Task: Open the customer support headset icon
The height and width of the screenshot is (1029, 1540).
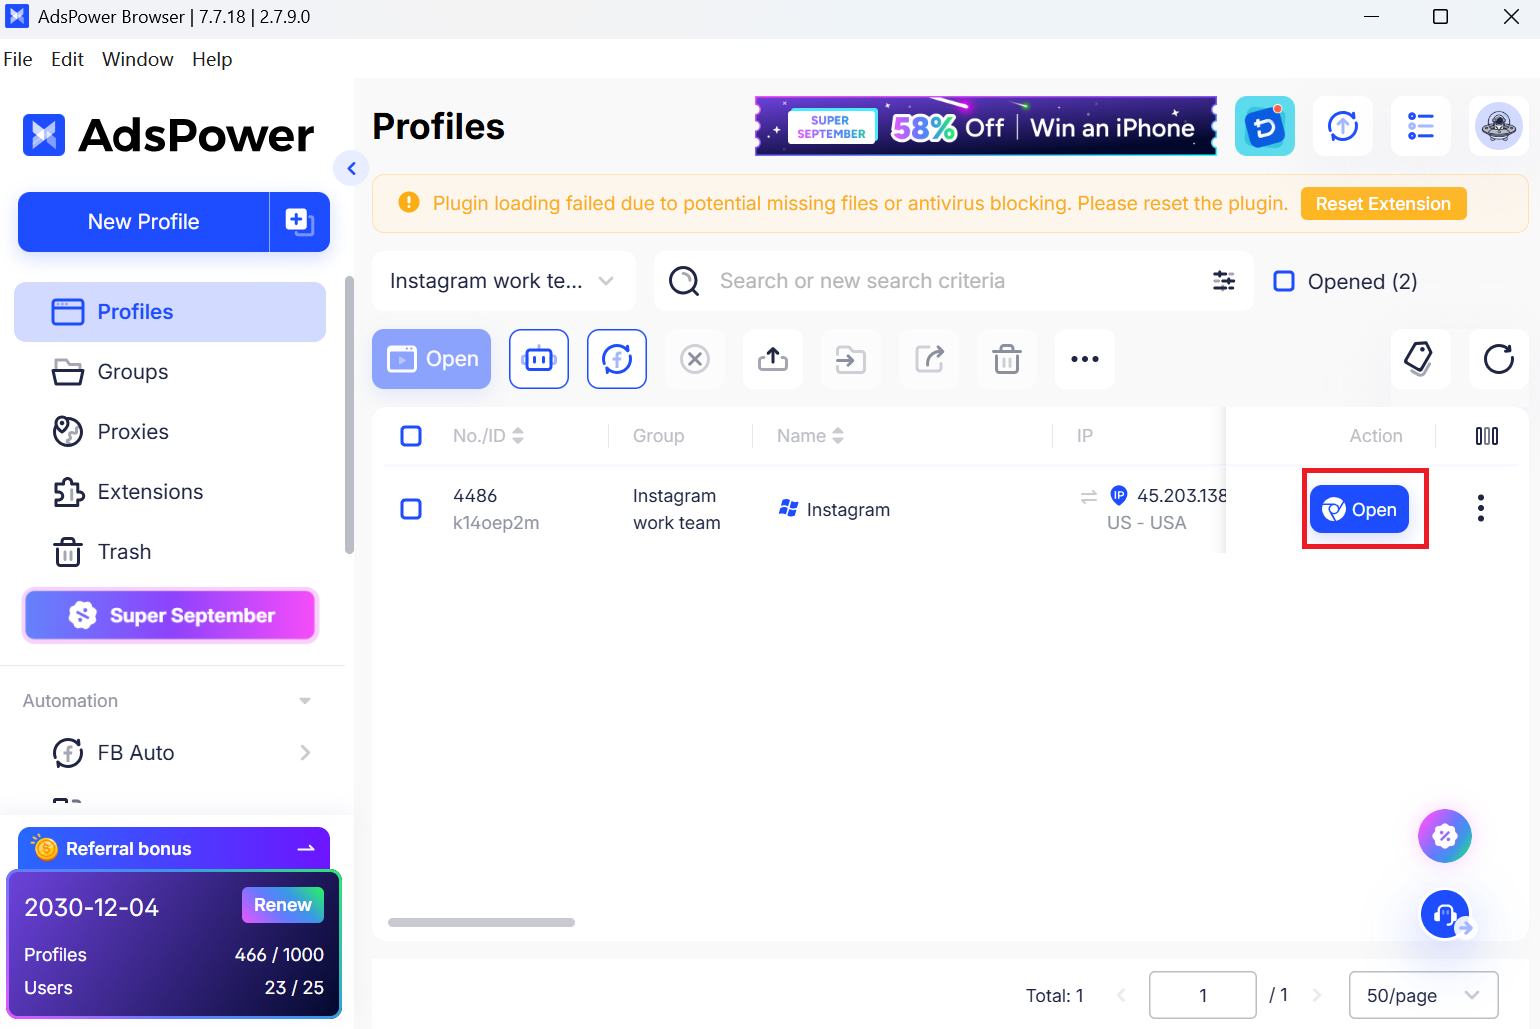Action: 1445,914
